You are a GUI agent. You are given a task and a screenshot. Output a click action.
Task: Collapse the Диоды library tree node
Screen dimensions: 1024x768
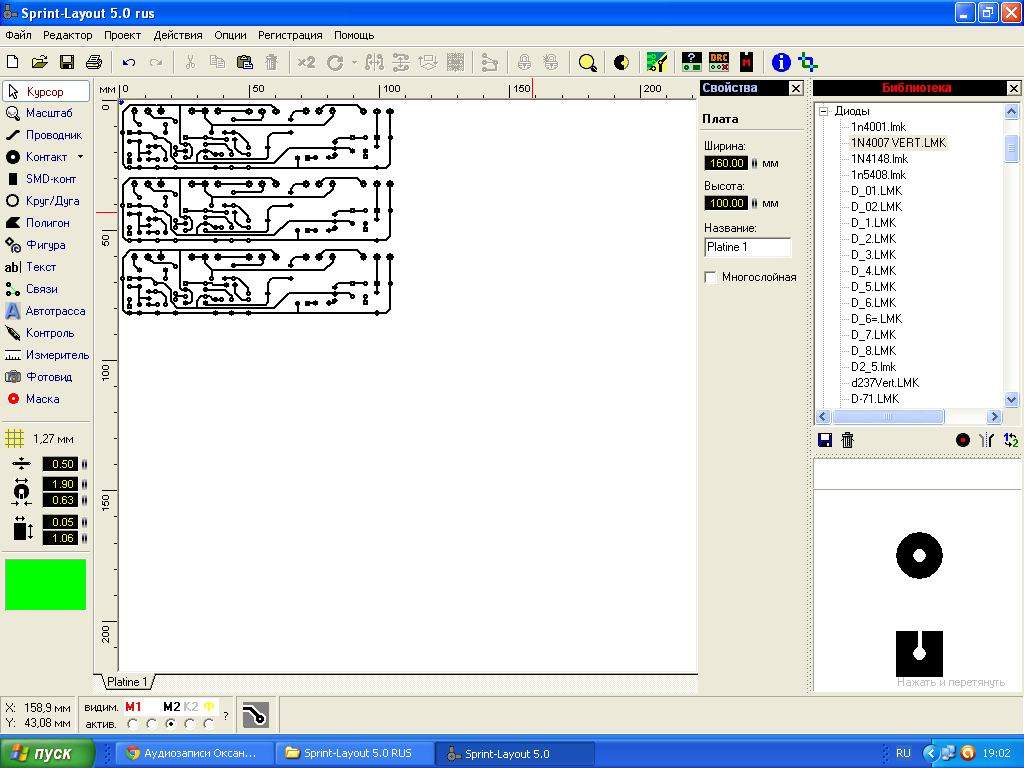click(825, 111)
